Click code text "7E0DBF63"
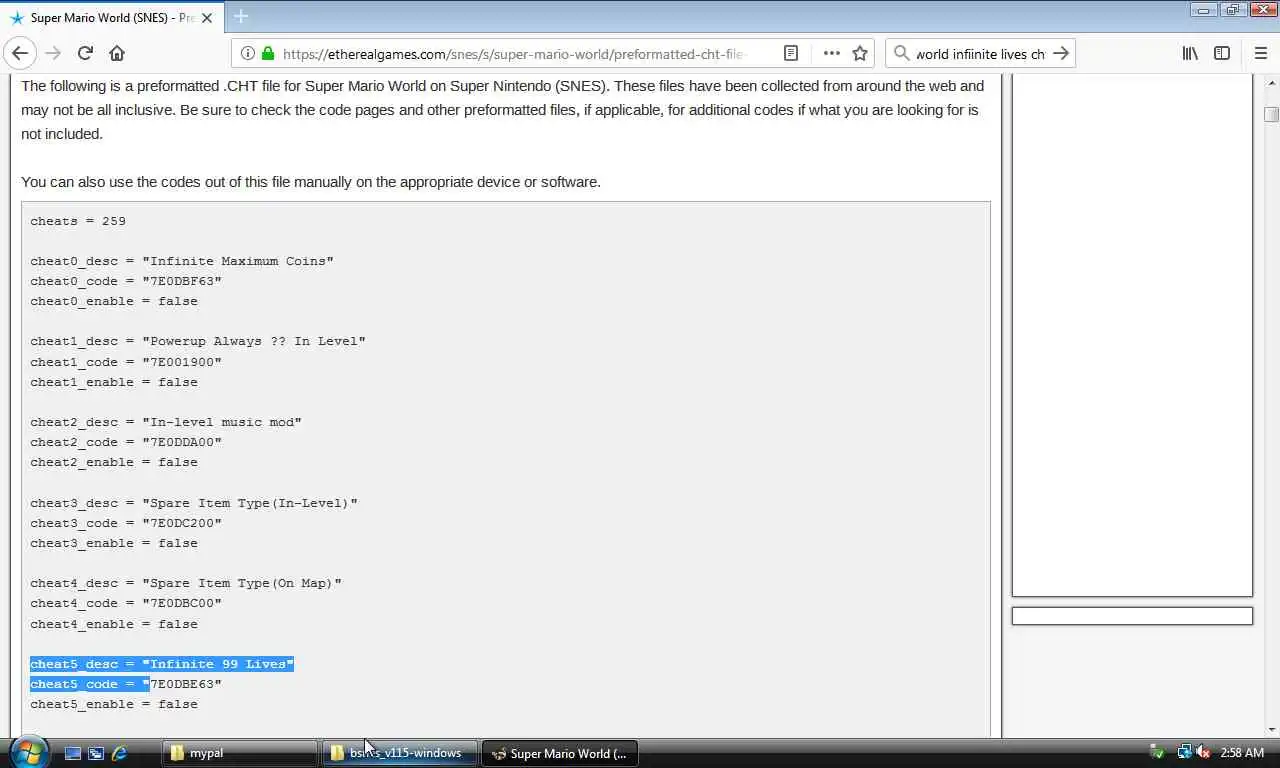Image resolution: width=1280 pixels, height=768 pixels. (x=182, y=281)
